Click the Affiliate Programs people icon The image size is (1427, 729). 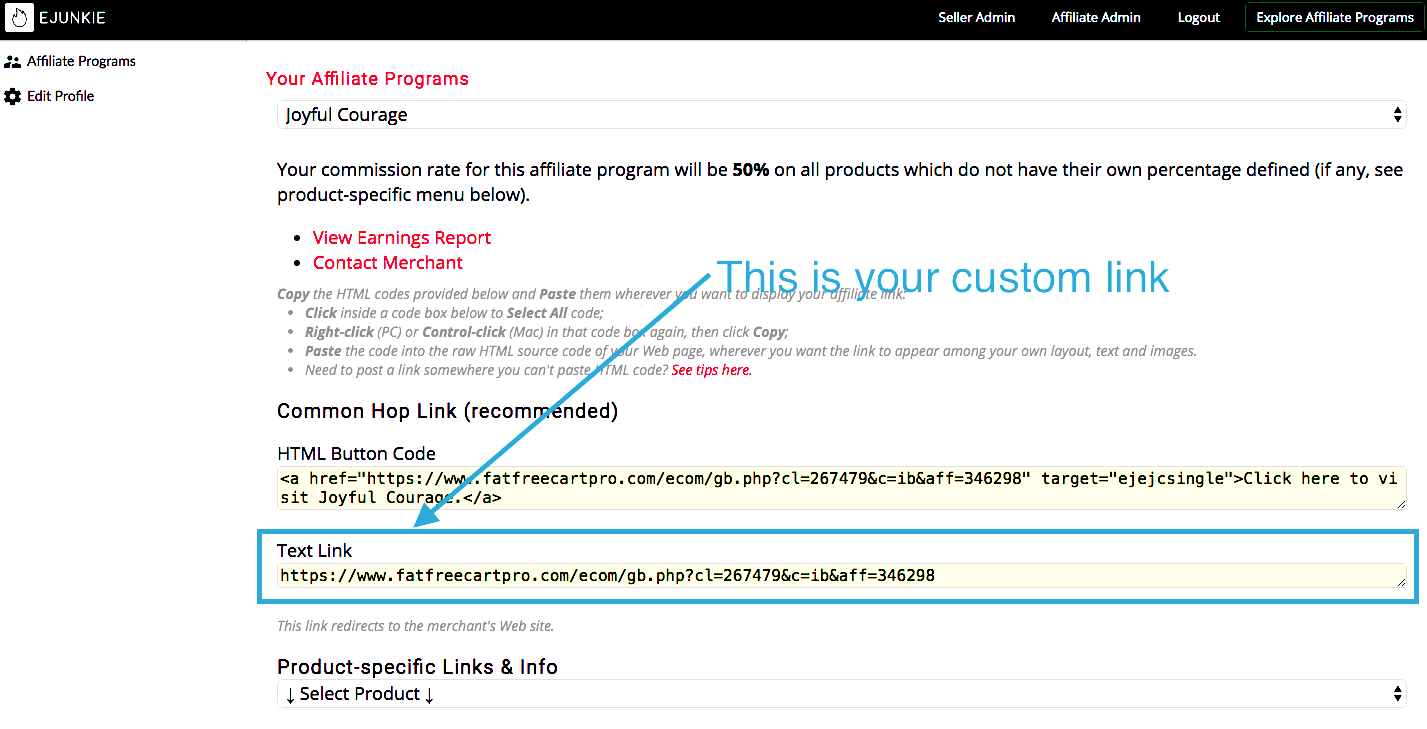pos(13,61)
